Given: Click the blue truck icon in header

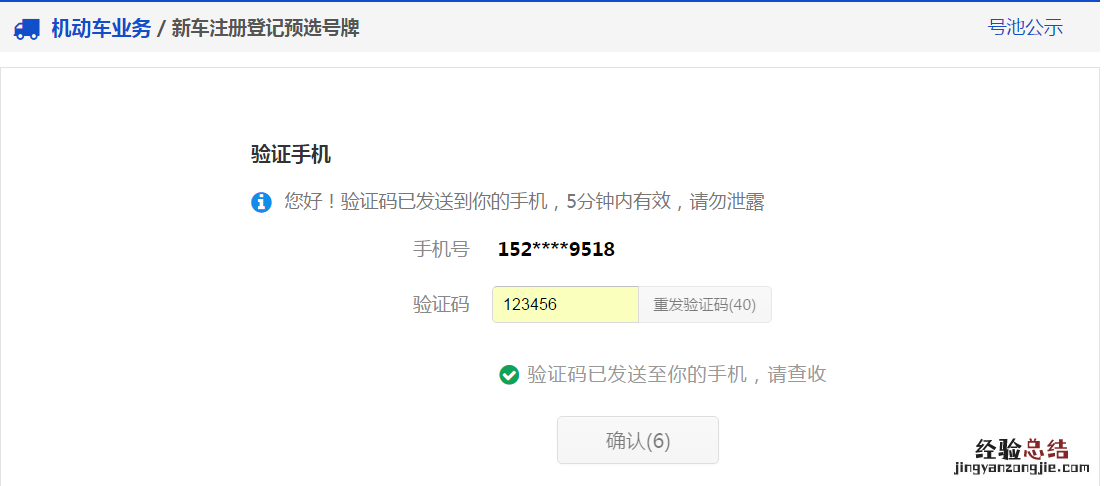Looking at the screenshot, I should click(27, 29).
